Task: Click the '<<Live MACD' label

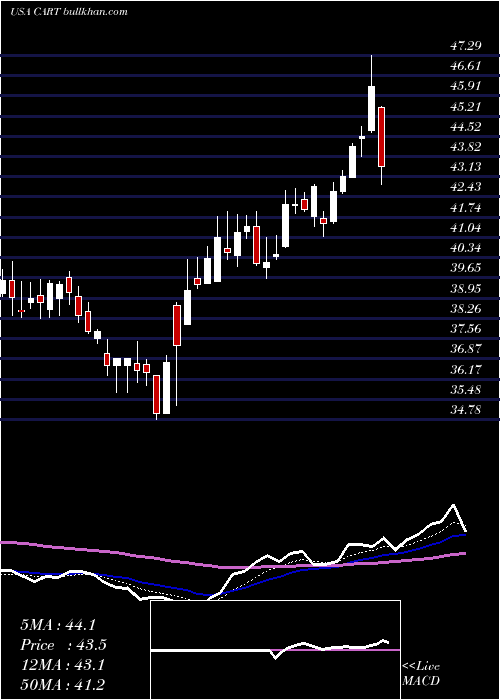Action: 421,674
